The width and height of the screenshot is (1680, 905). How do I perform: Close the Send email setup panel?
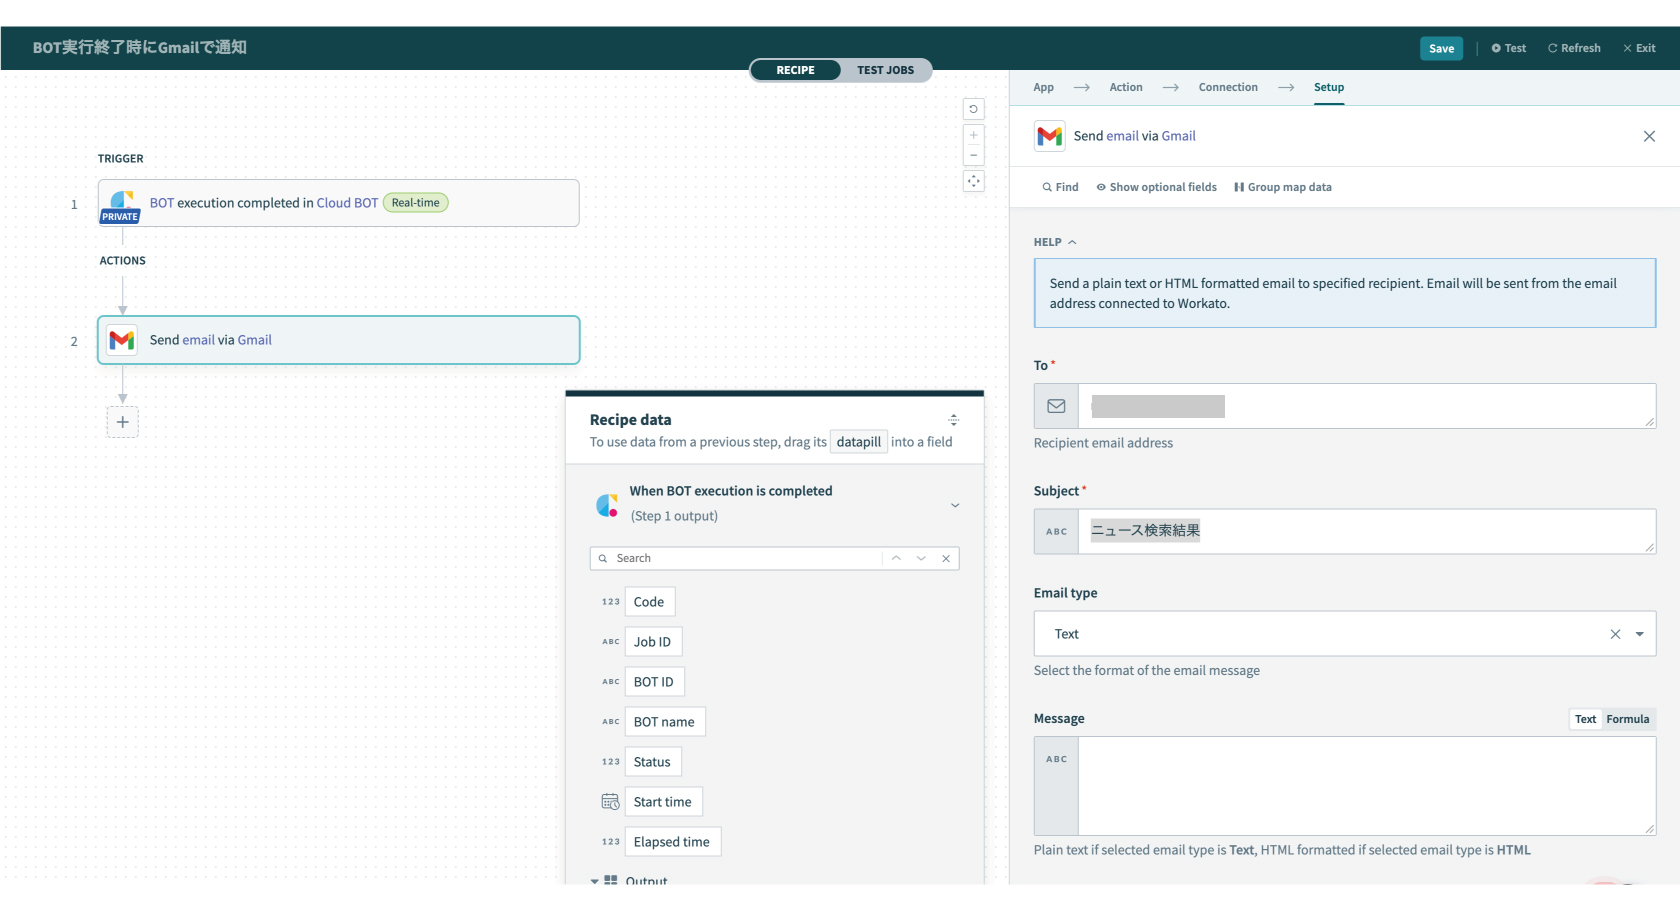click(1649, 136)
